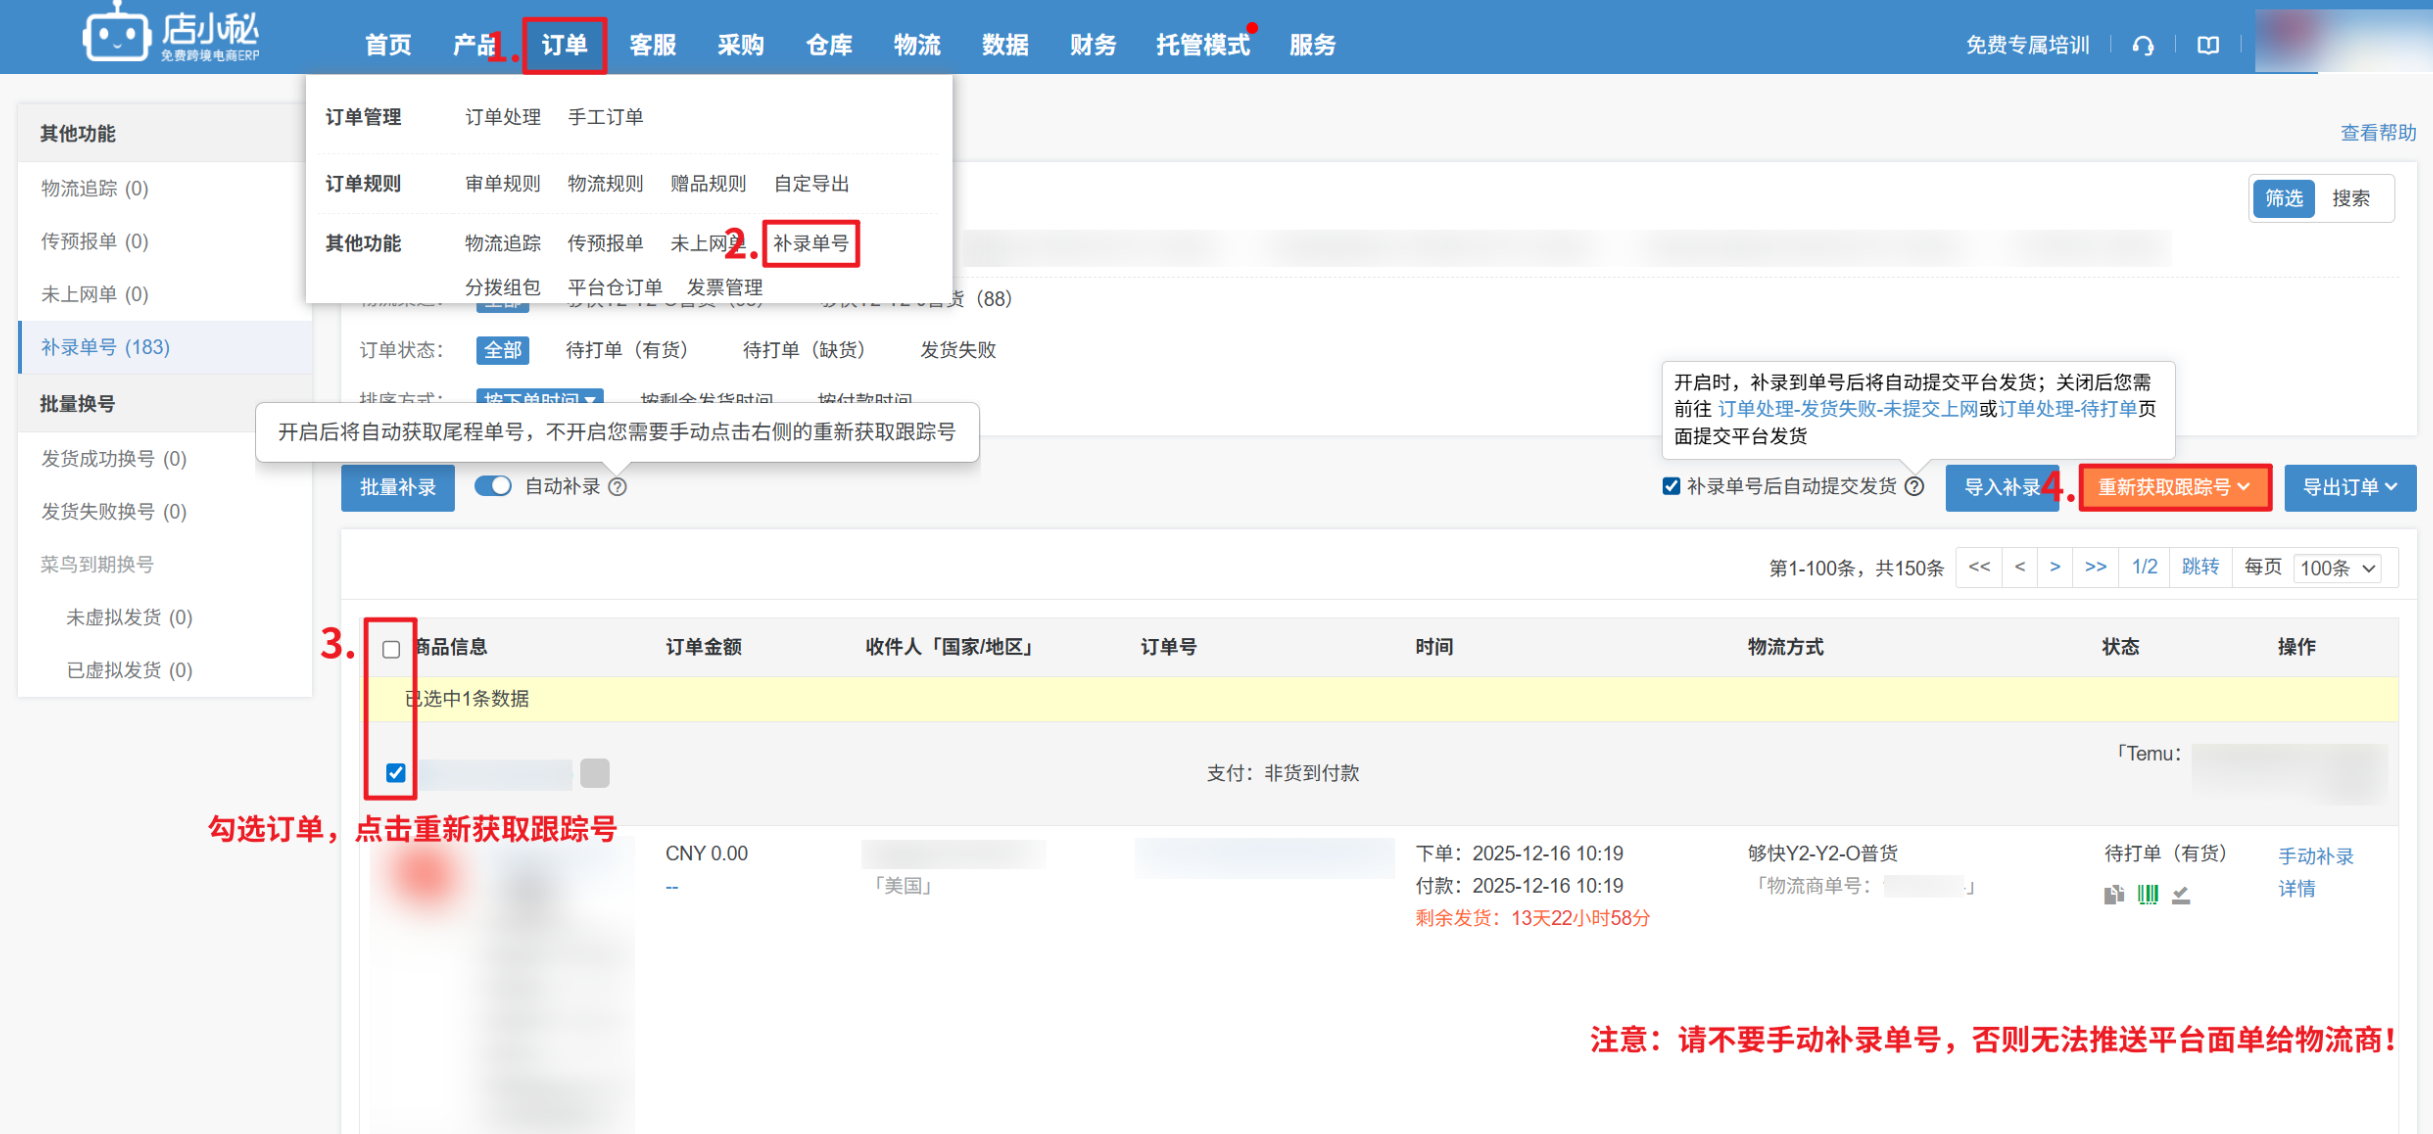Select 补录单号 in the order submenu

pyautogui.click(x=810, y=244)
